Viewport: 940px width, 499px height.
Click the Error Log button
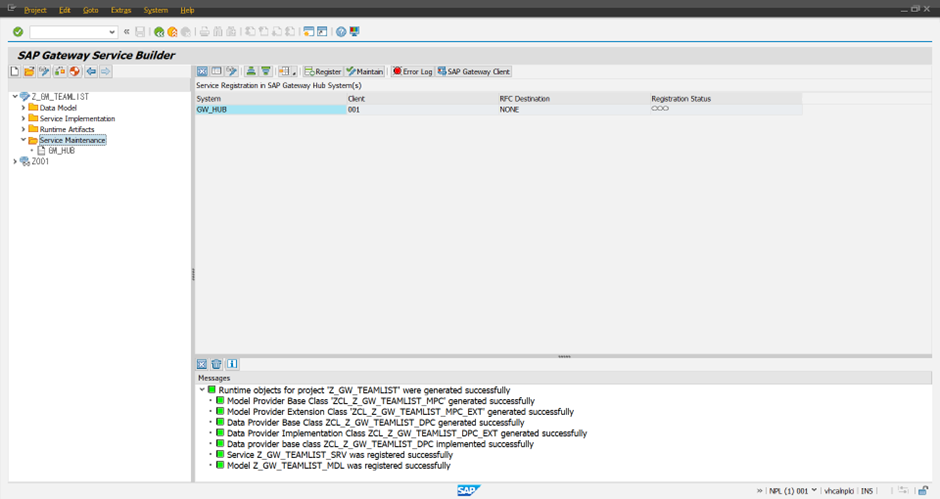(412, 71)
